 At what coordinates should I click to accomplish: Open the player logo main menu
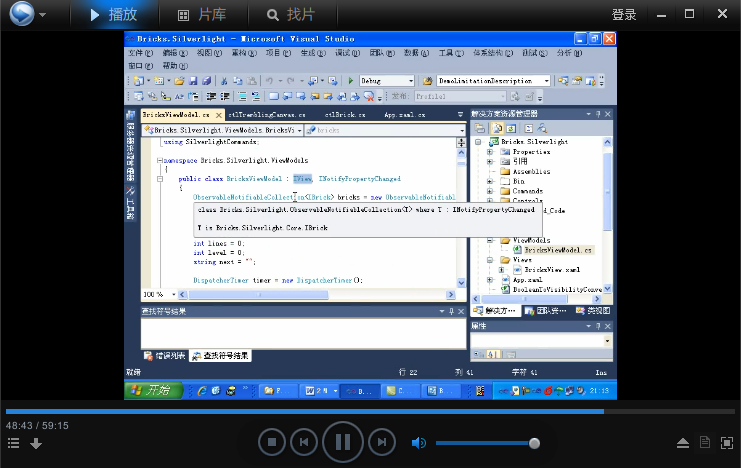click(x=21, y=14)
